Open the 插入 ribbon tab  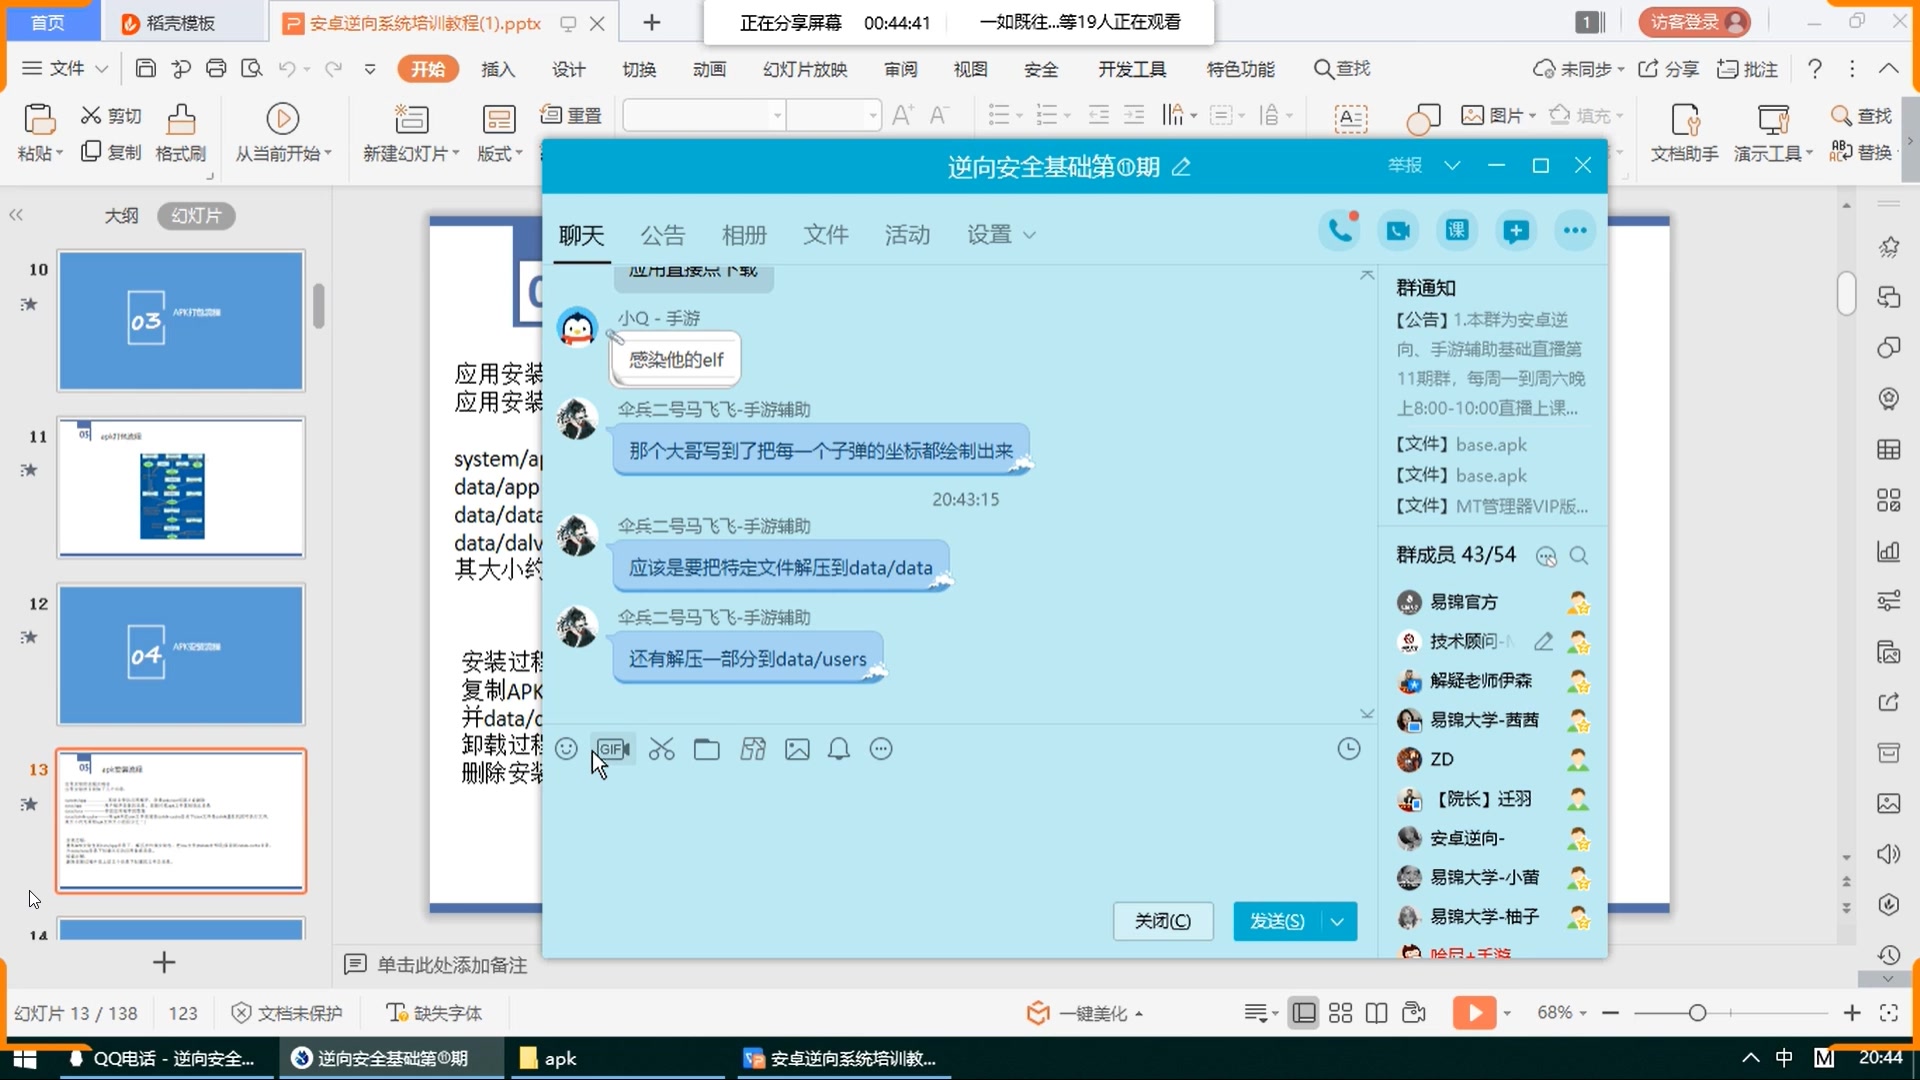click(498, 69)
